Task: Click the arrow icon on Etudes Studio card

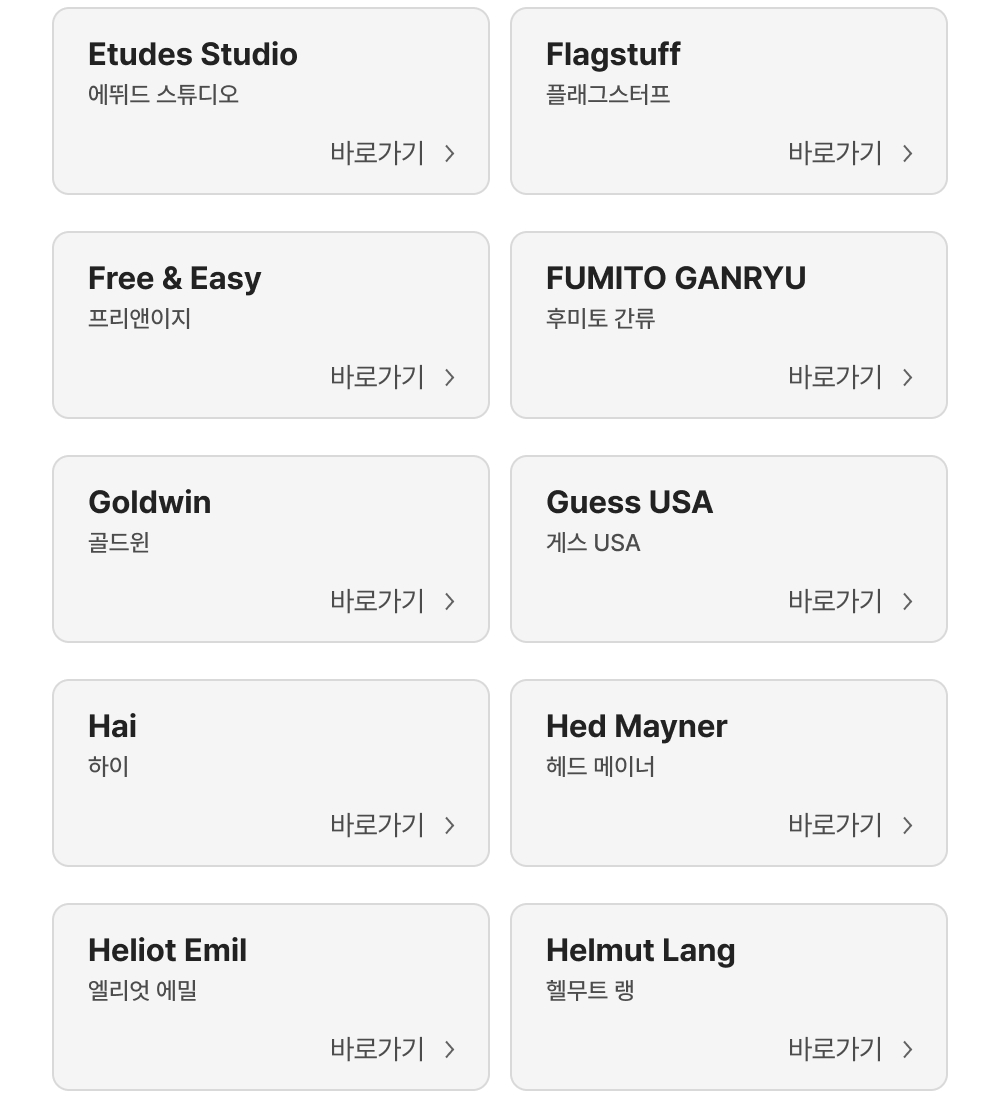Action: click(450, 153)
